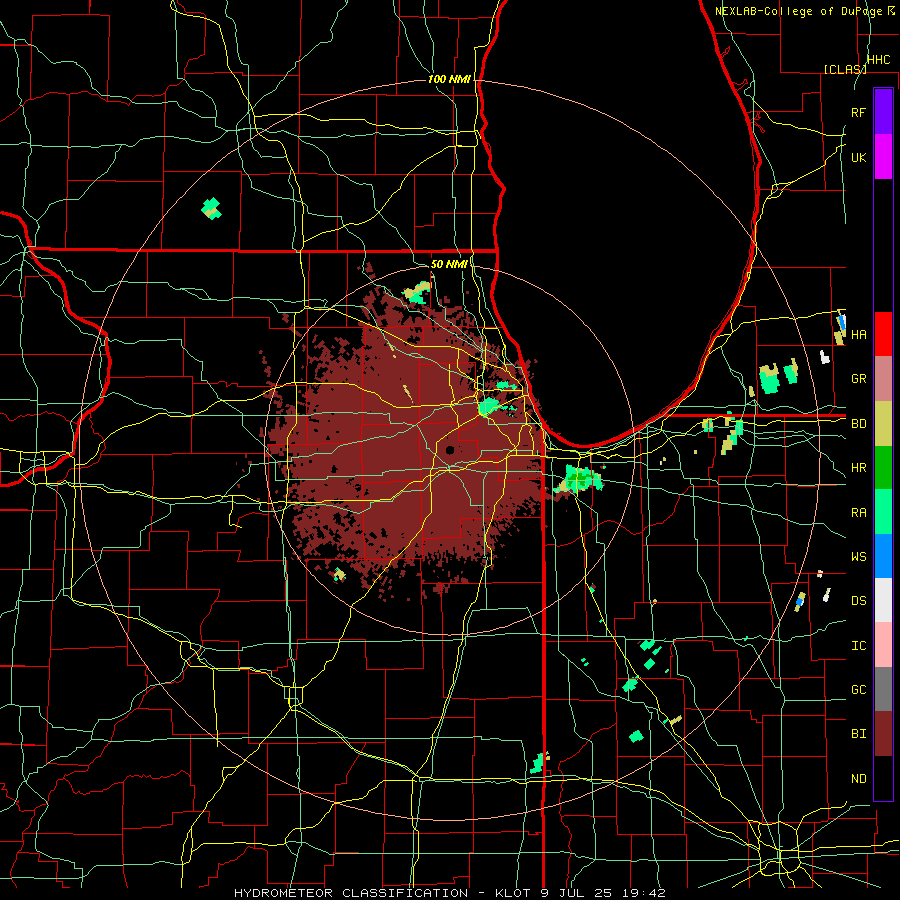Pick the dark green HR legend swatch
Screen dimensions: 900x900
[x=883, y=468]
